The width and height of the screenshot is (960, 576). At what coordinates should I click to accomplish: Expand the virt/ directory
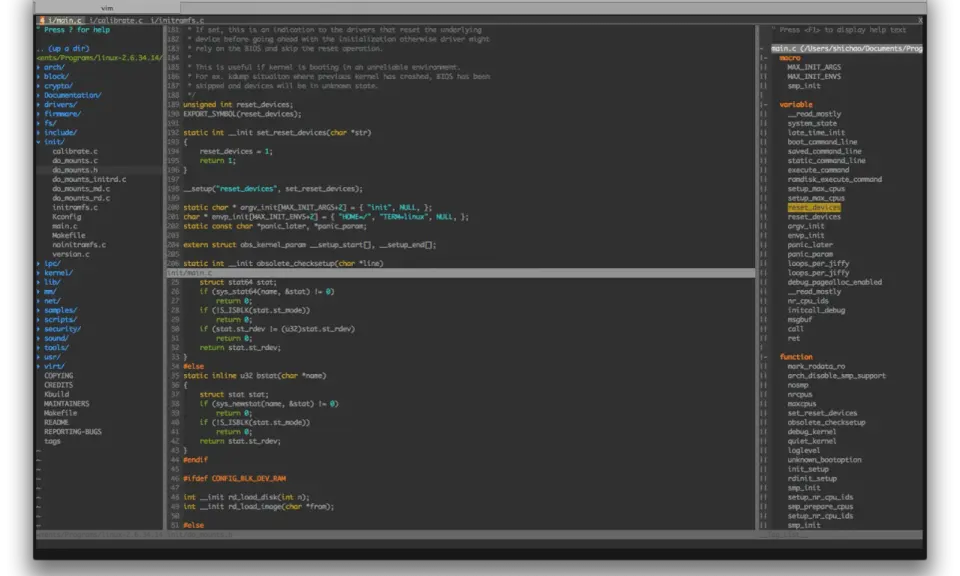(x=54, y=366)
